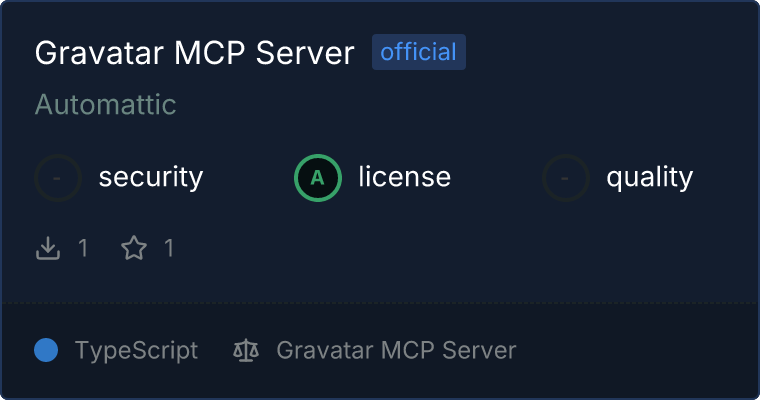Click the green A license grade icon
This screenshot has height=400, width=760.
[318, 178]
